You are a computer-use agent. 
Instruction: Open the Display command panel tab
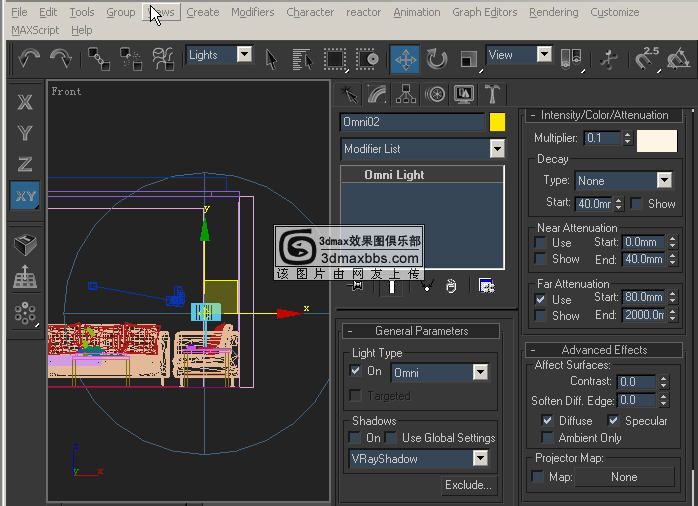(464, 94)
